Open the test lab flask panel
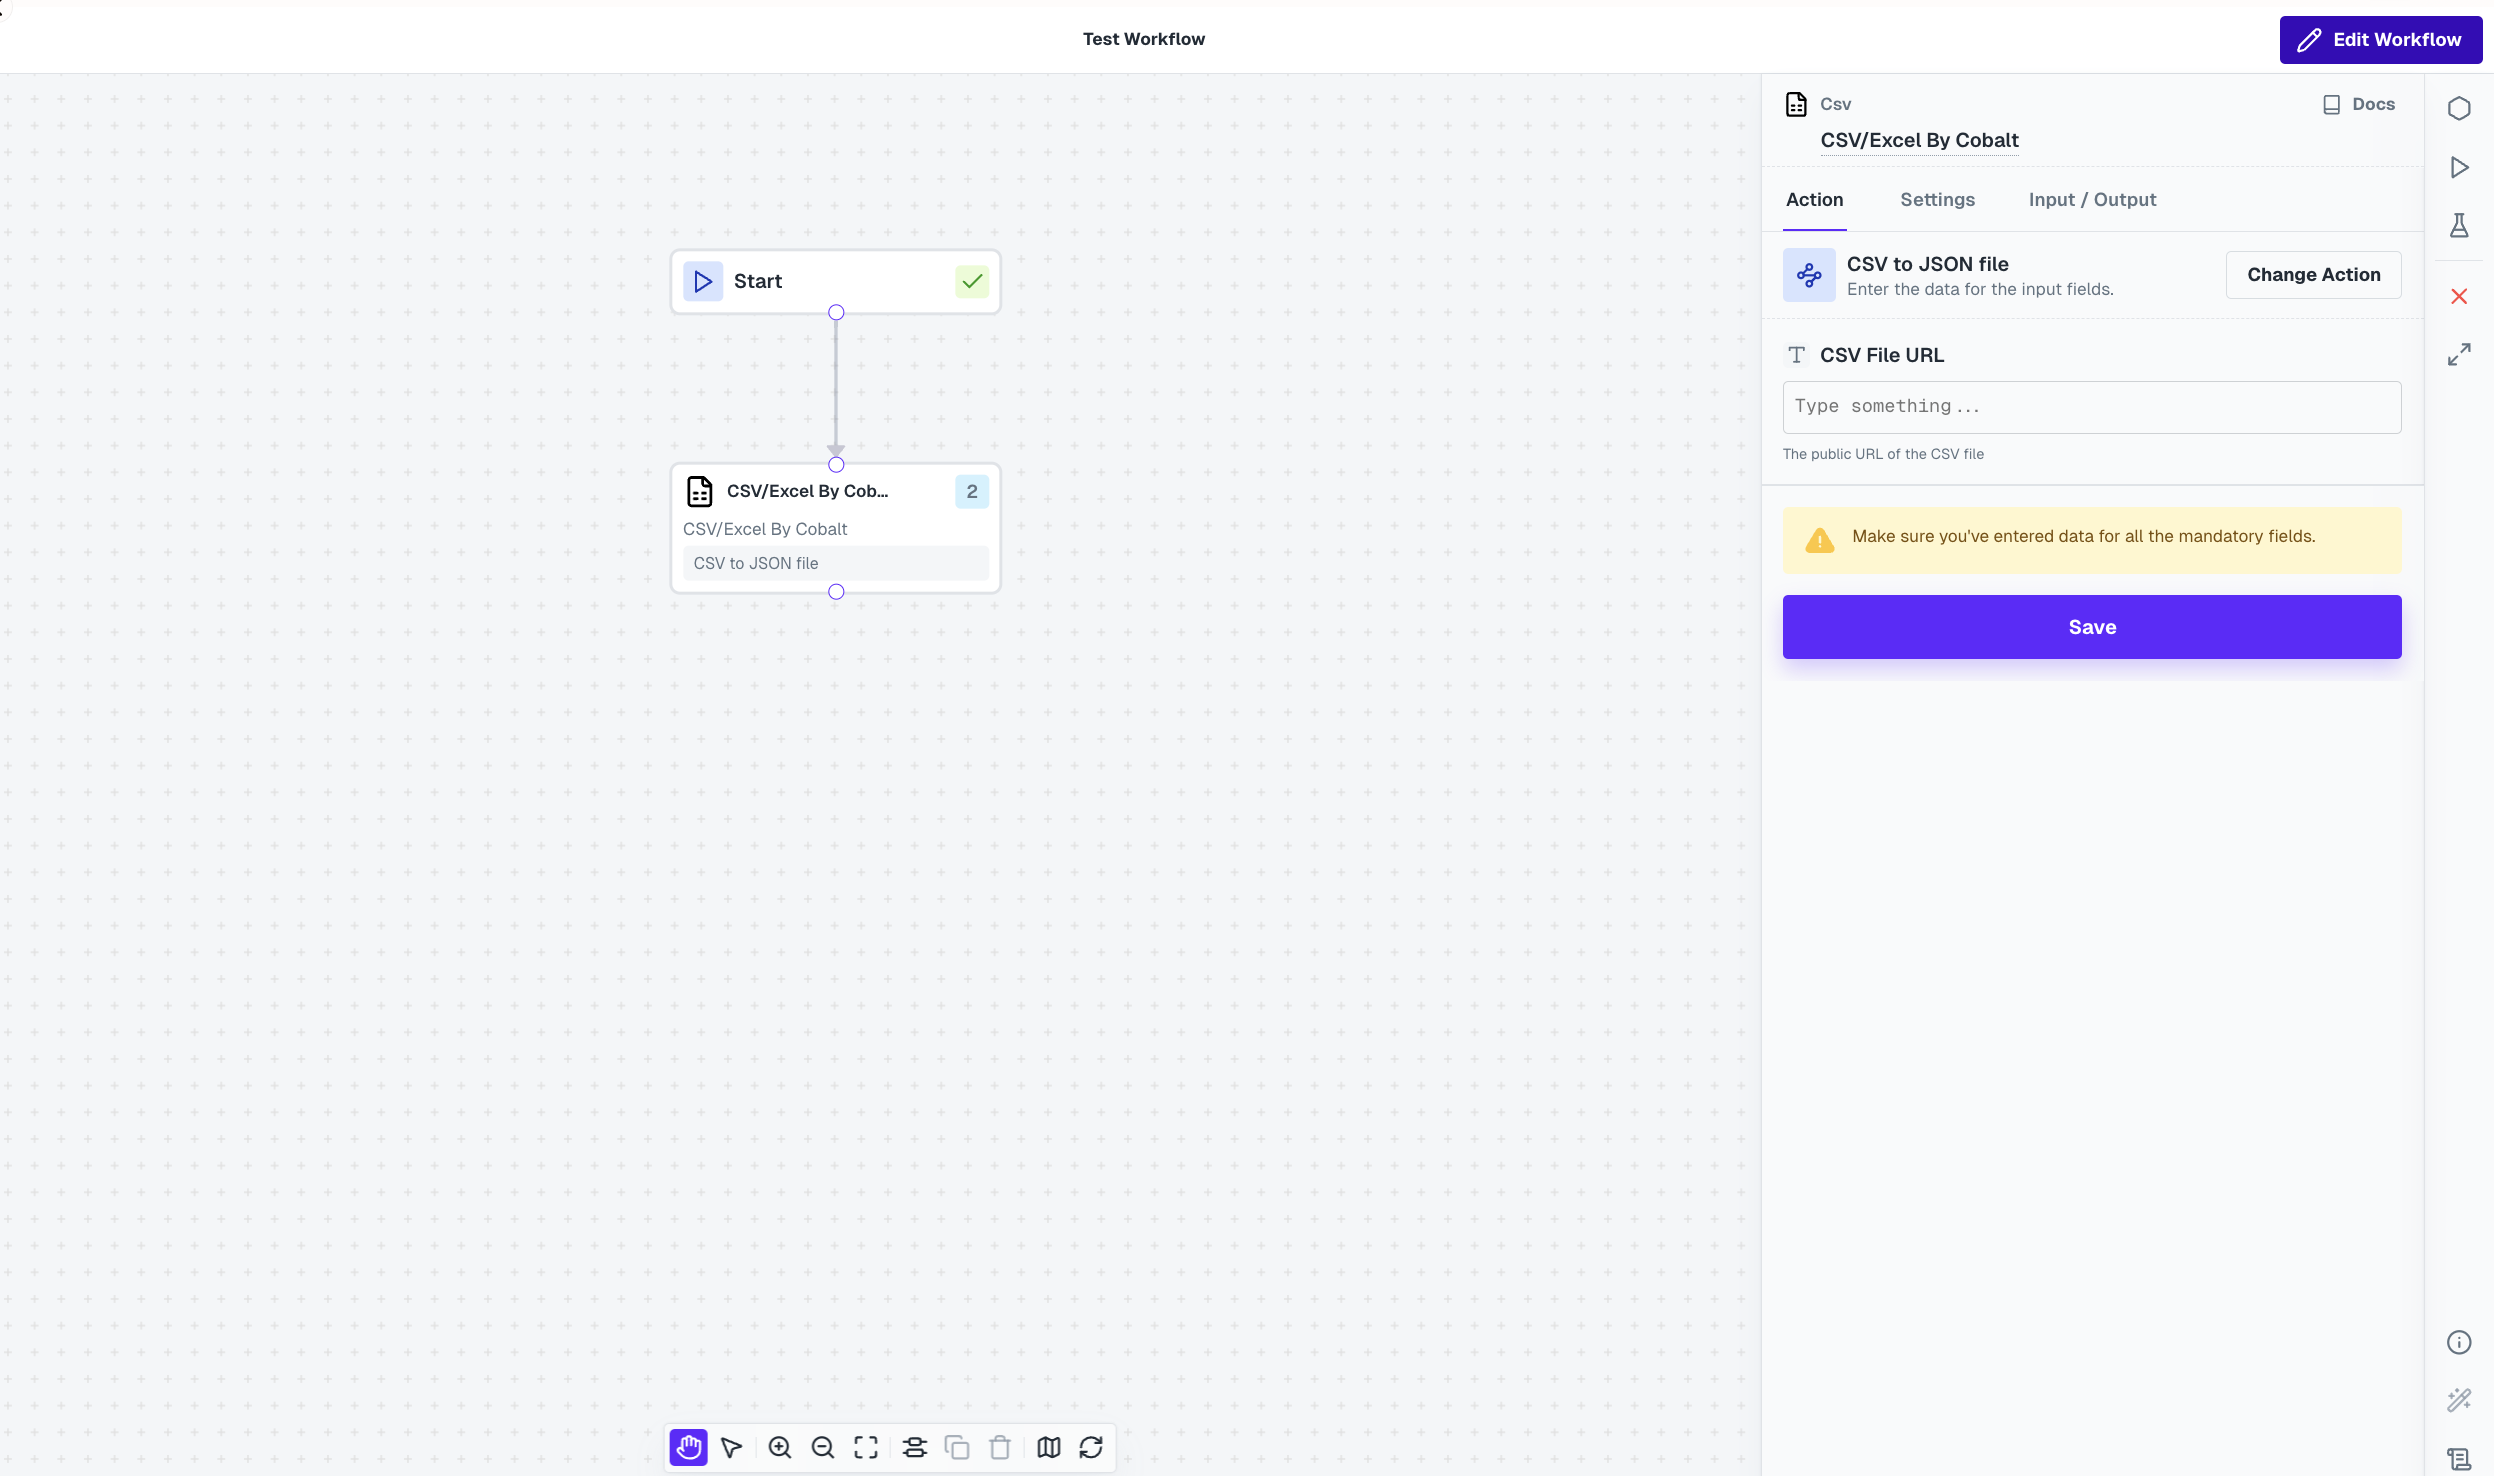2494x1476 pixels. pyautogui.click(x=2460, y=226)
